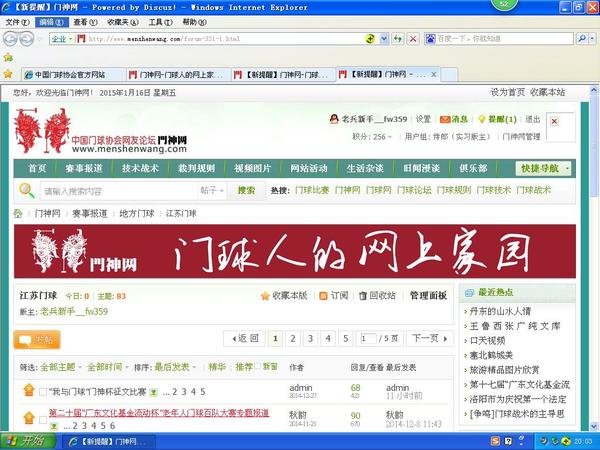Click the IE back navigation button
Viewport: 600px width, 450px height.
tap(11, 39)
